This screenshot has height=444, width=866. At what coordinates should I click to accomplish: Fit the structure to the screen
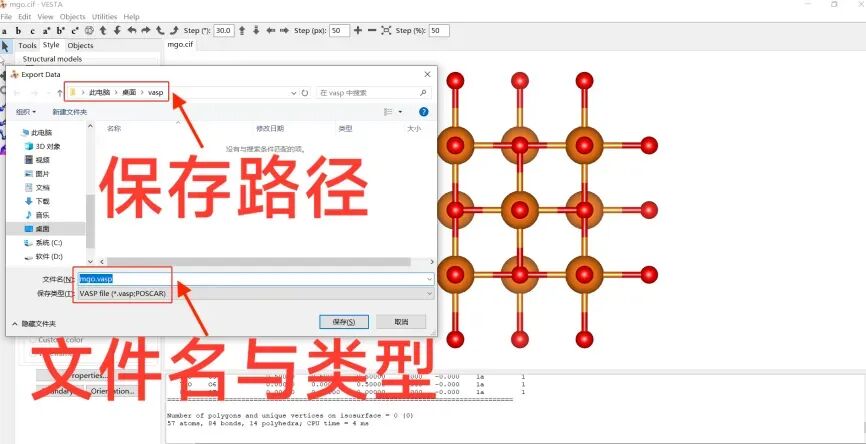click(x=386, y=31)
